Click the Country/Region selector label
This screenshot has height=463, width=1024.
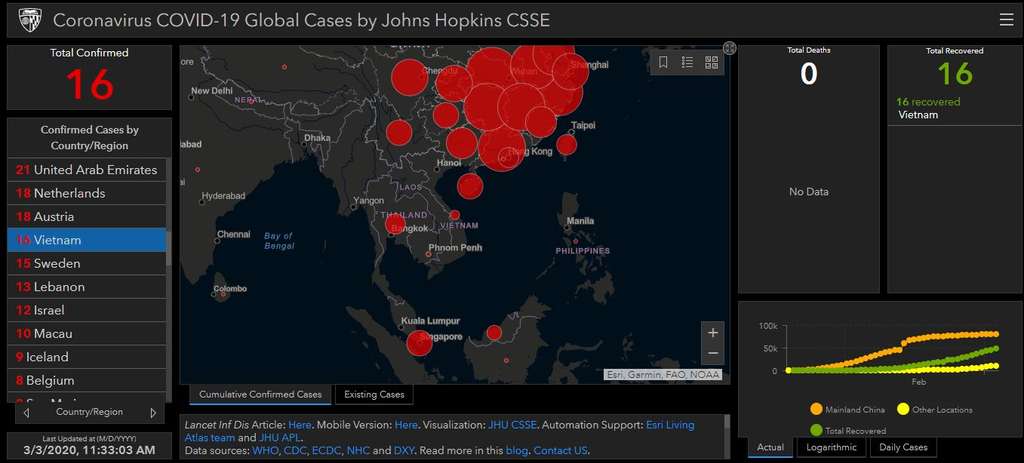(89, 412)
